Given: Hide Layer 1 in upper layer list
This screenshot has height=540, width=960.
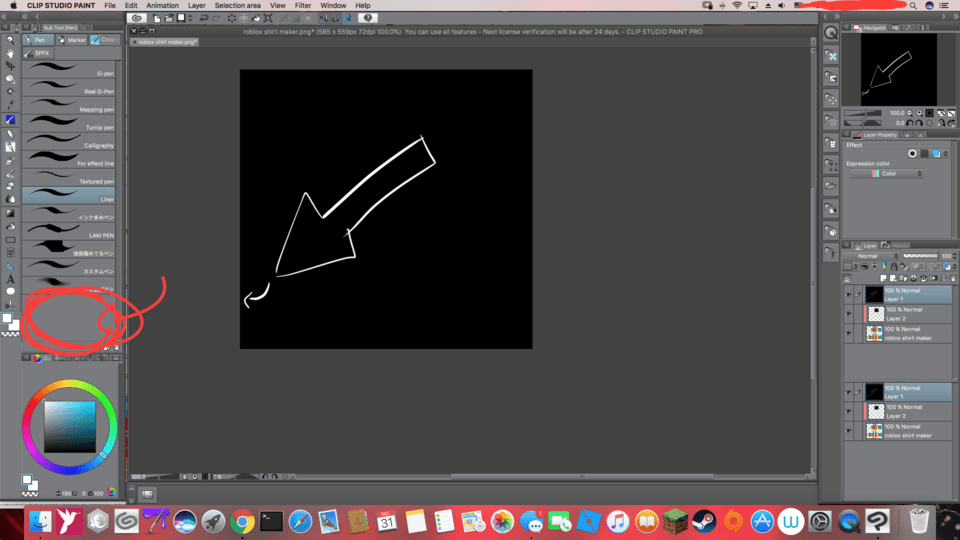Looking at the screenshot, I should (849, 295).
